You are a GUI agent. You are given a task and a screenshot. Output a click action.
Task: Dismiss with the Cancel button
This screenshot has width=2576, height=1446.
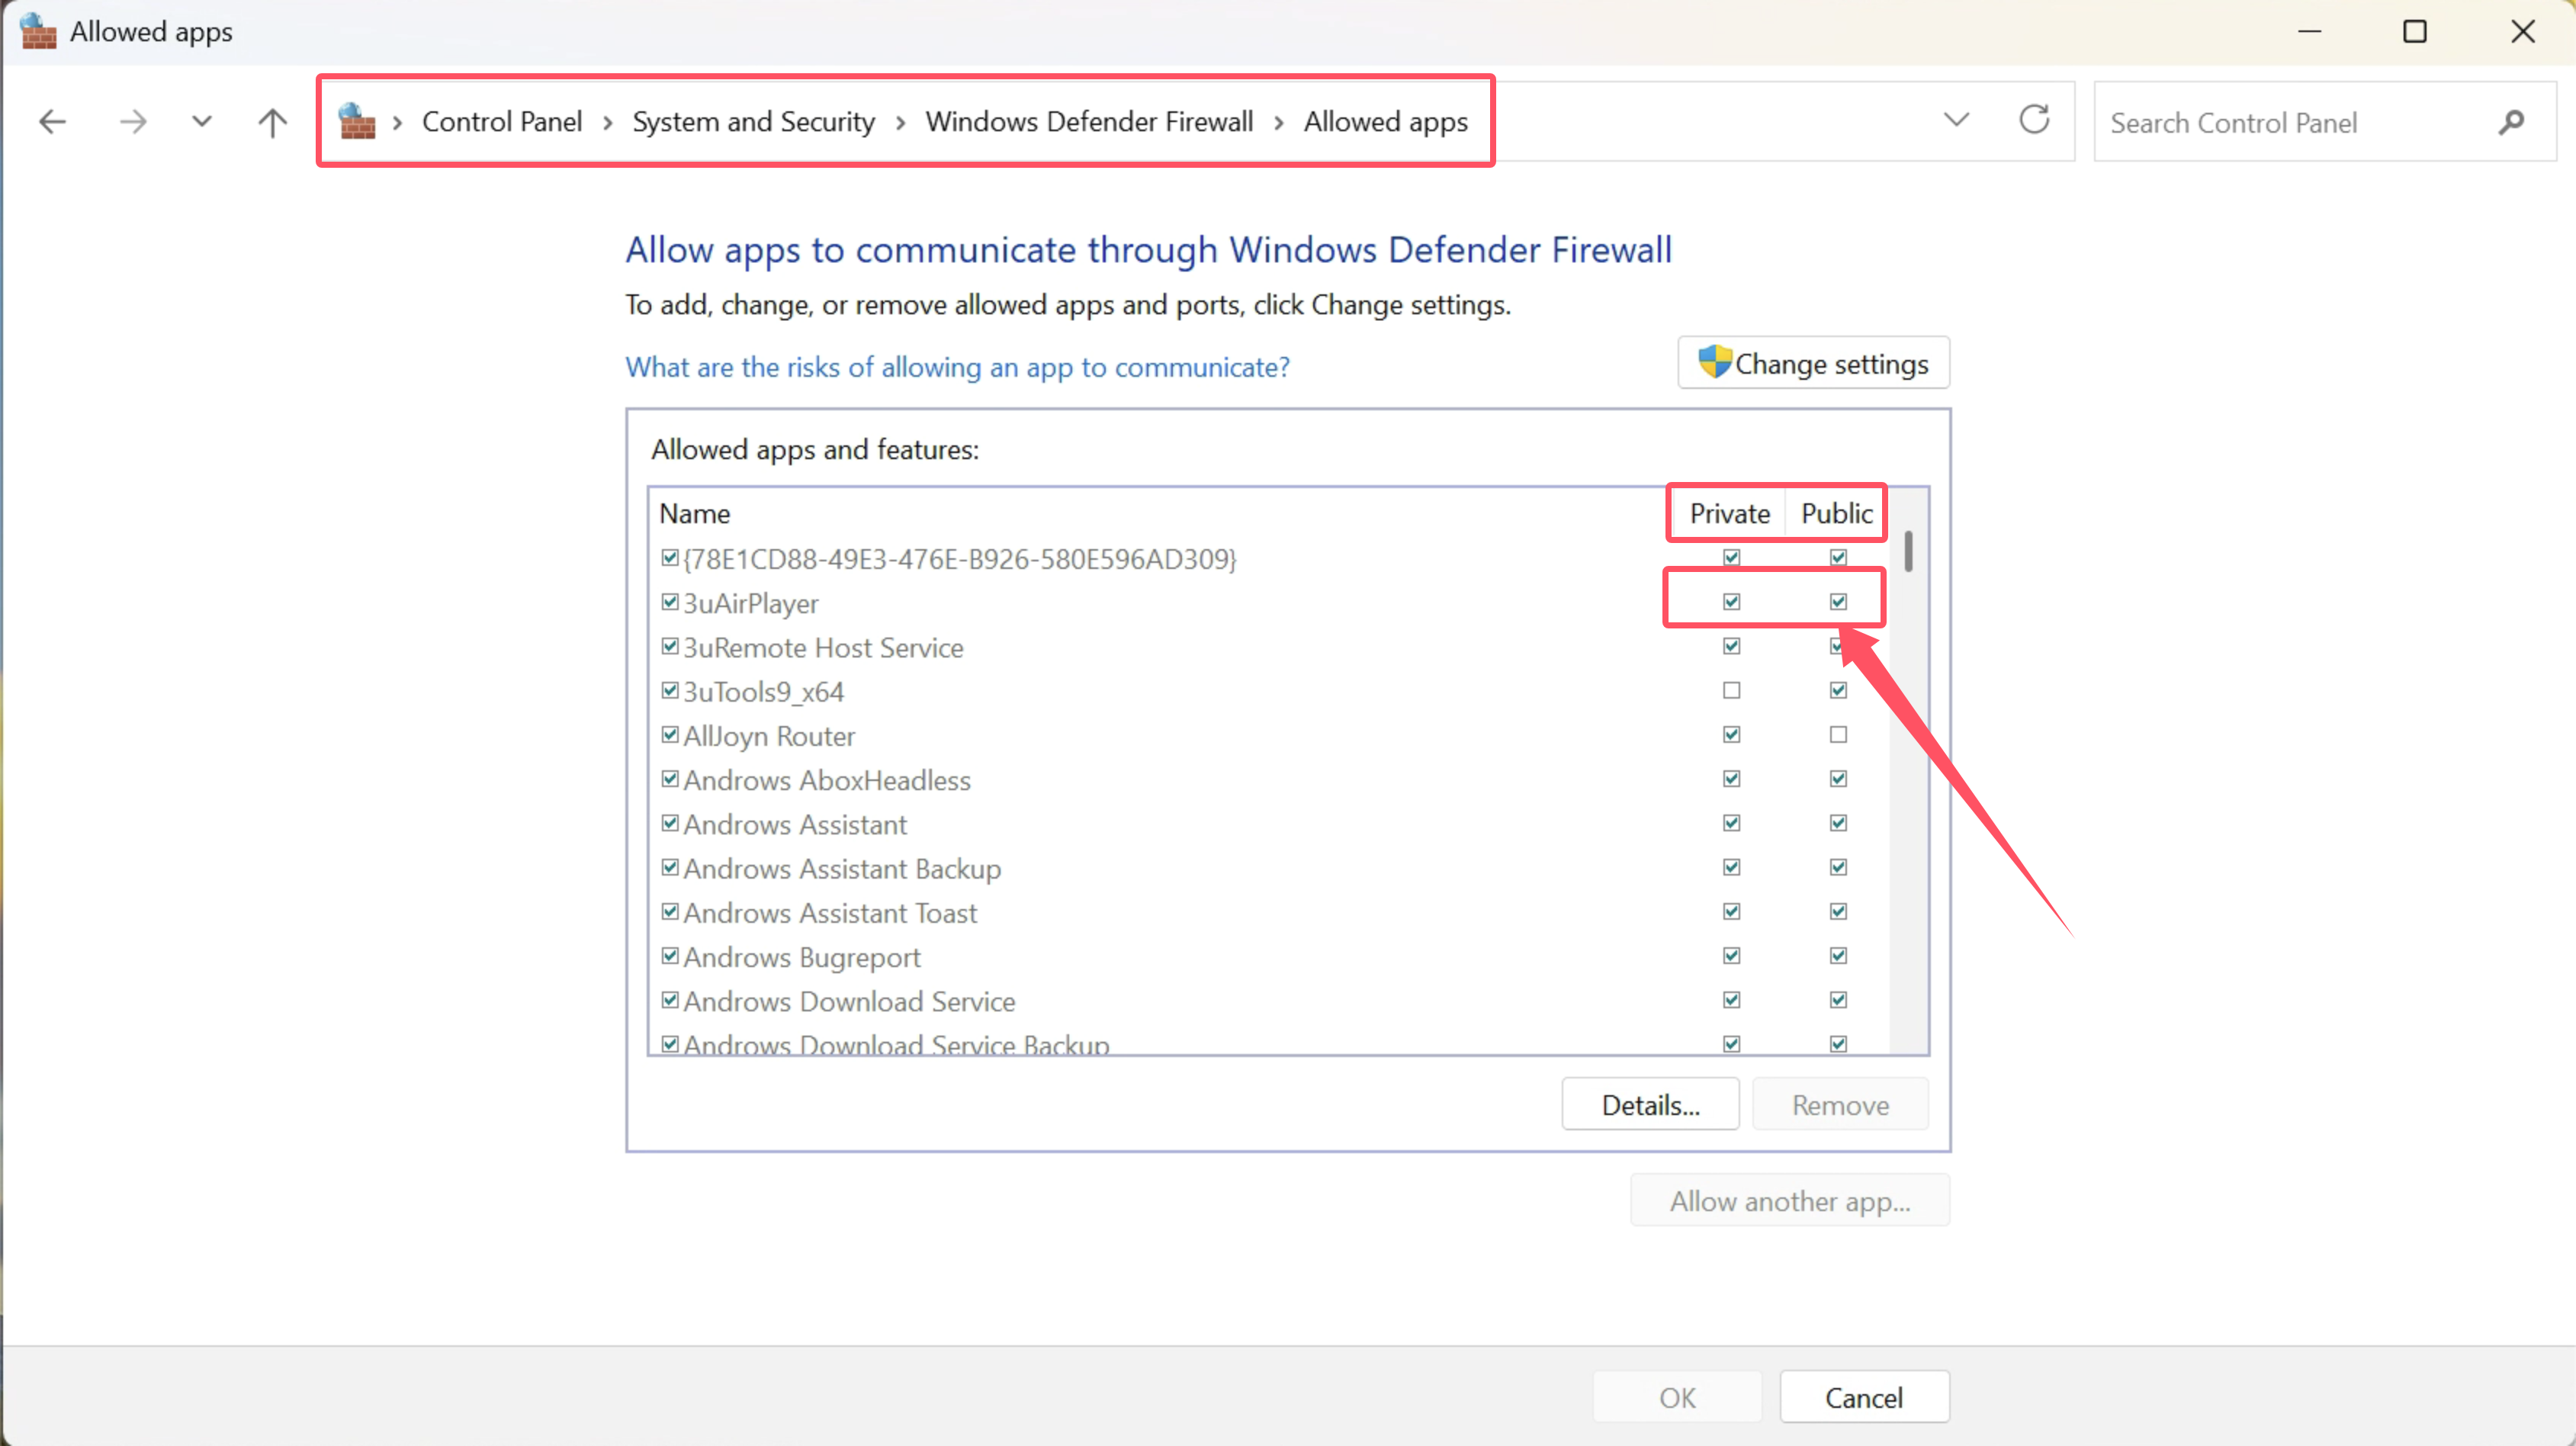[x=1864, y=1397]
